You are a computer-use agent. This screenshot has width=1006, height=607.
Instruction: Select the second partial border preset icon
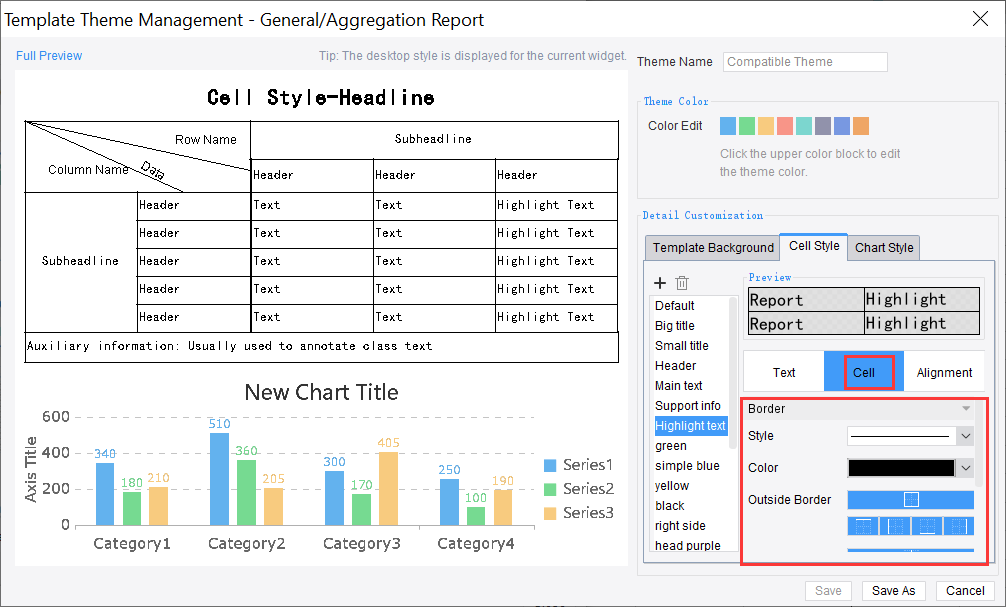point(895,526)
